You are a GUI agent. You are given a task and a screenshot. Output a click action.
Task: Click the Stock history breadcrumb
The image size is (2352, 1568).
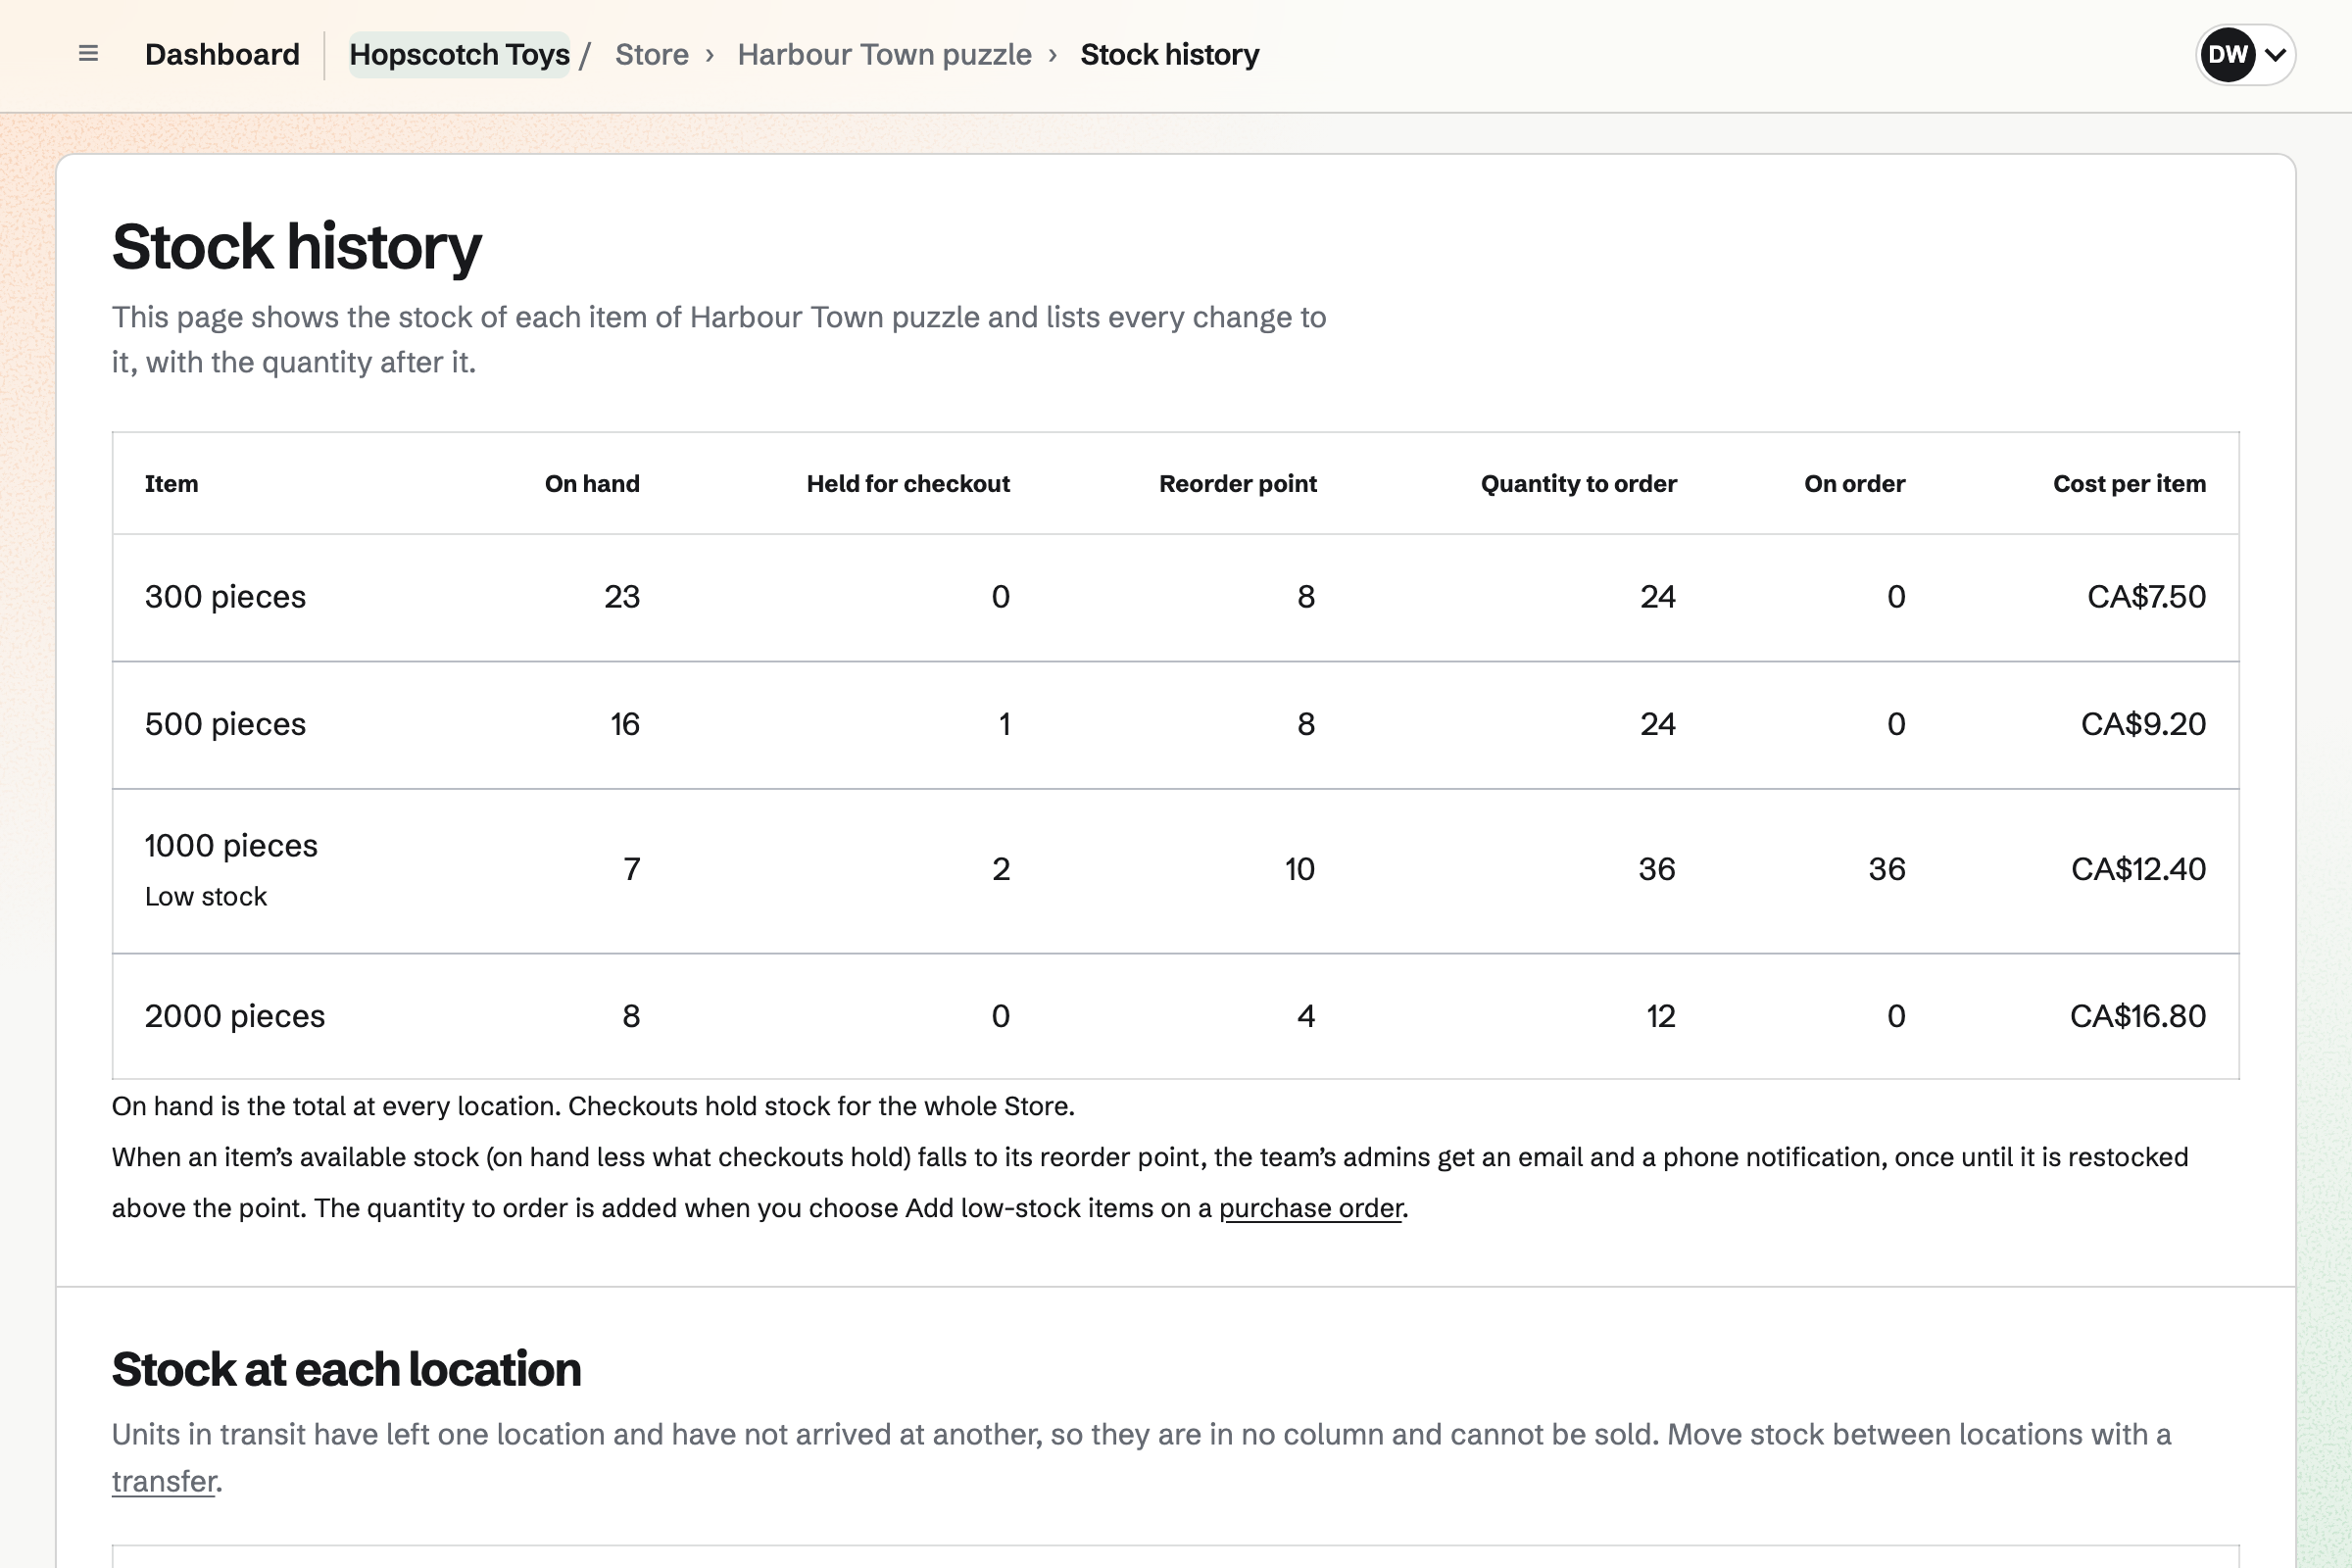coord(1169,54)
